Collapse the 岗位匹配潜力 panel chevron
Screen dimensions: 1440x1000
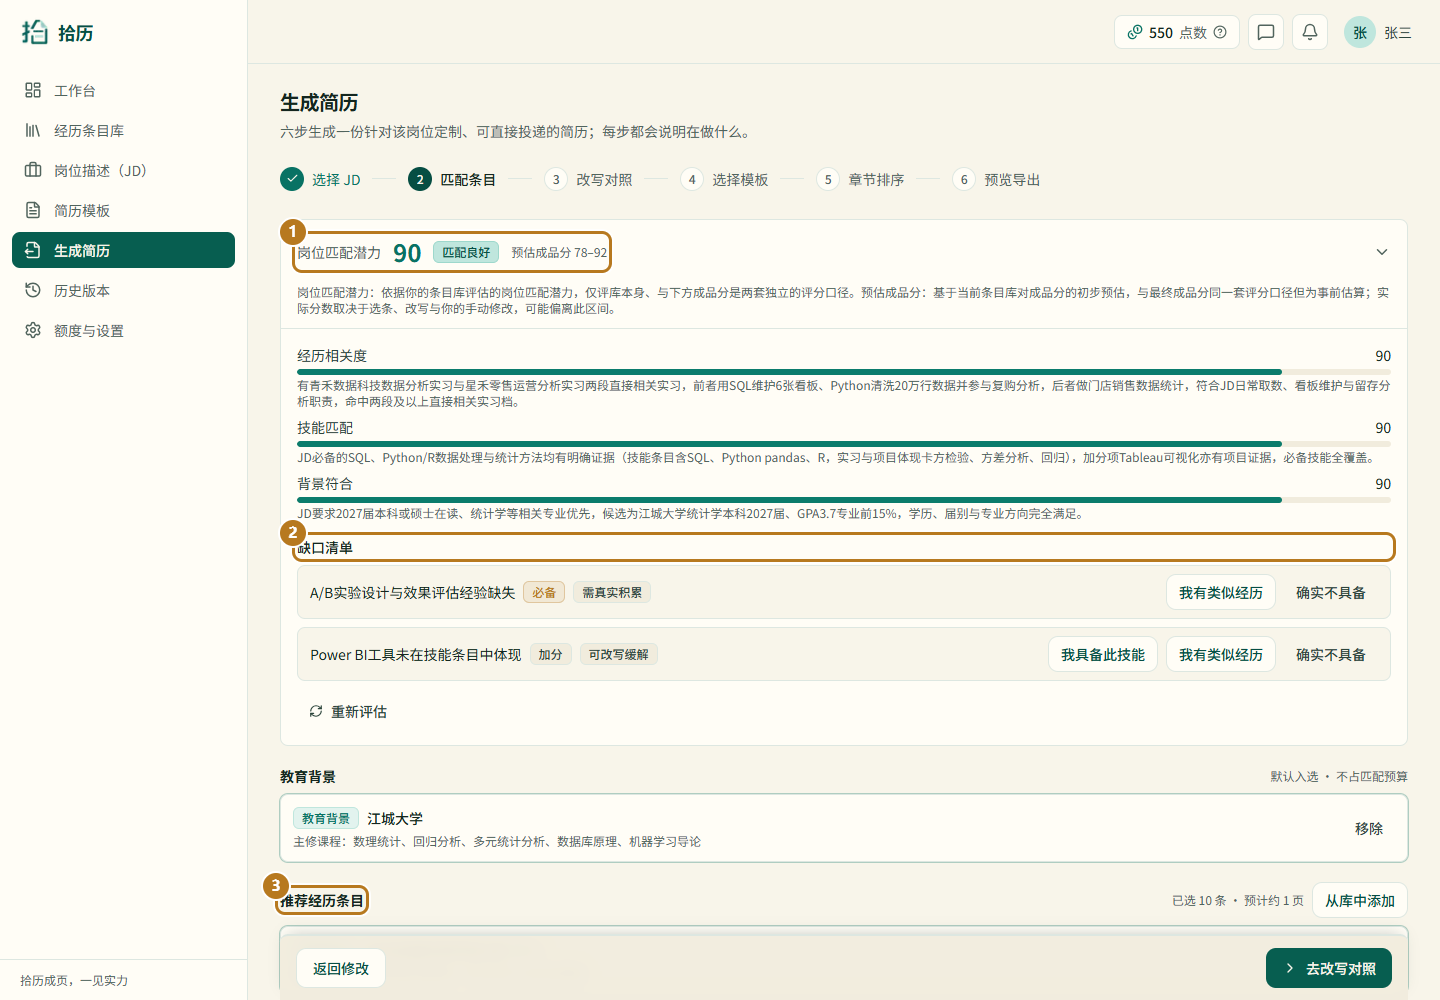point(1382,252)
